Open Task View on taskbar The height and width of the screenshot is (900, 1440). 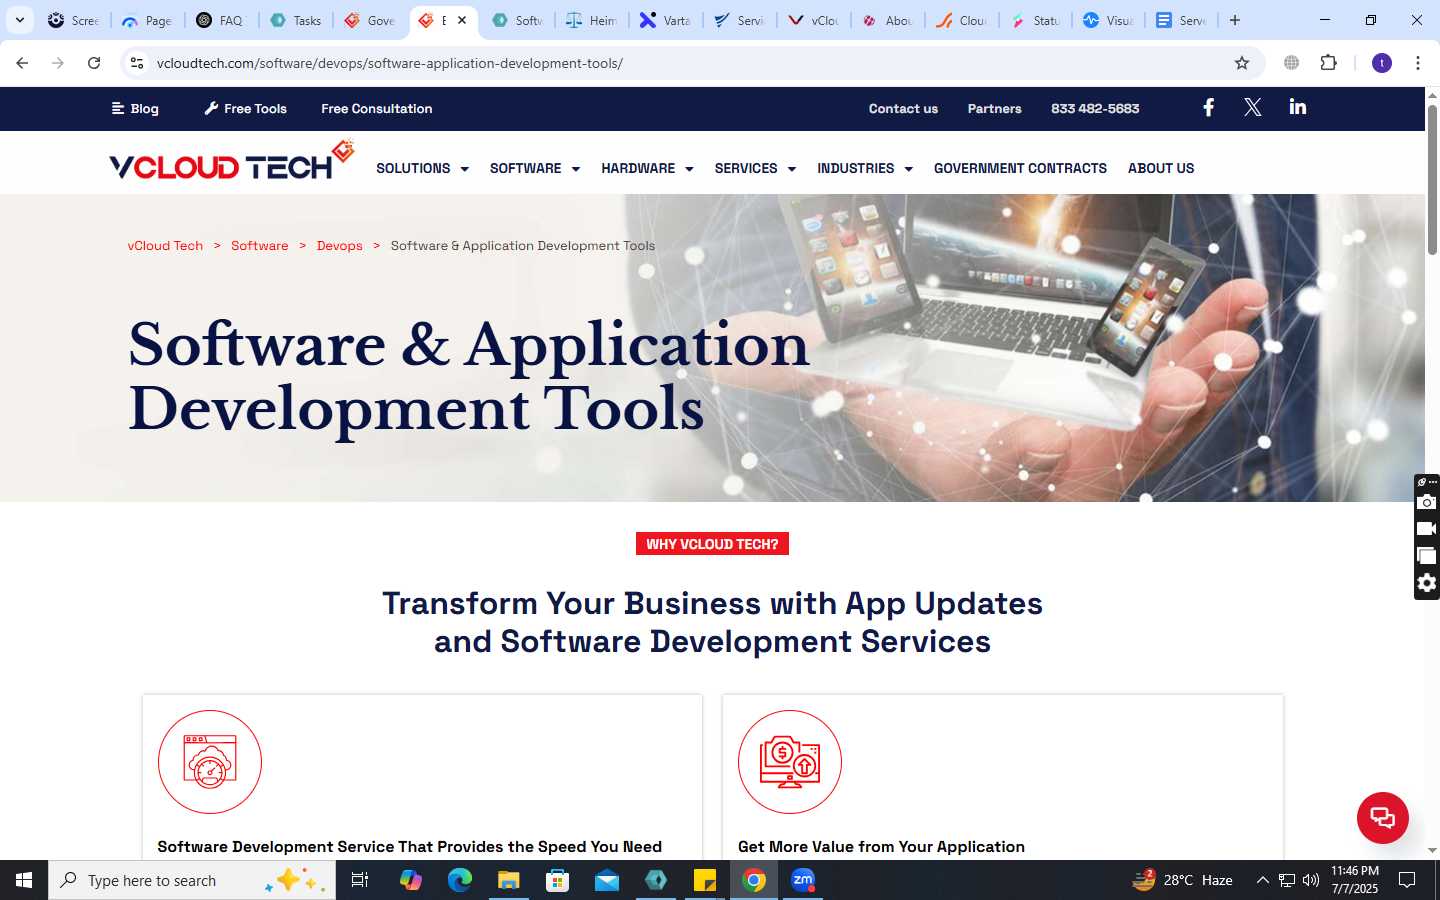pyautogui.click(x=360, y=880)
